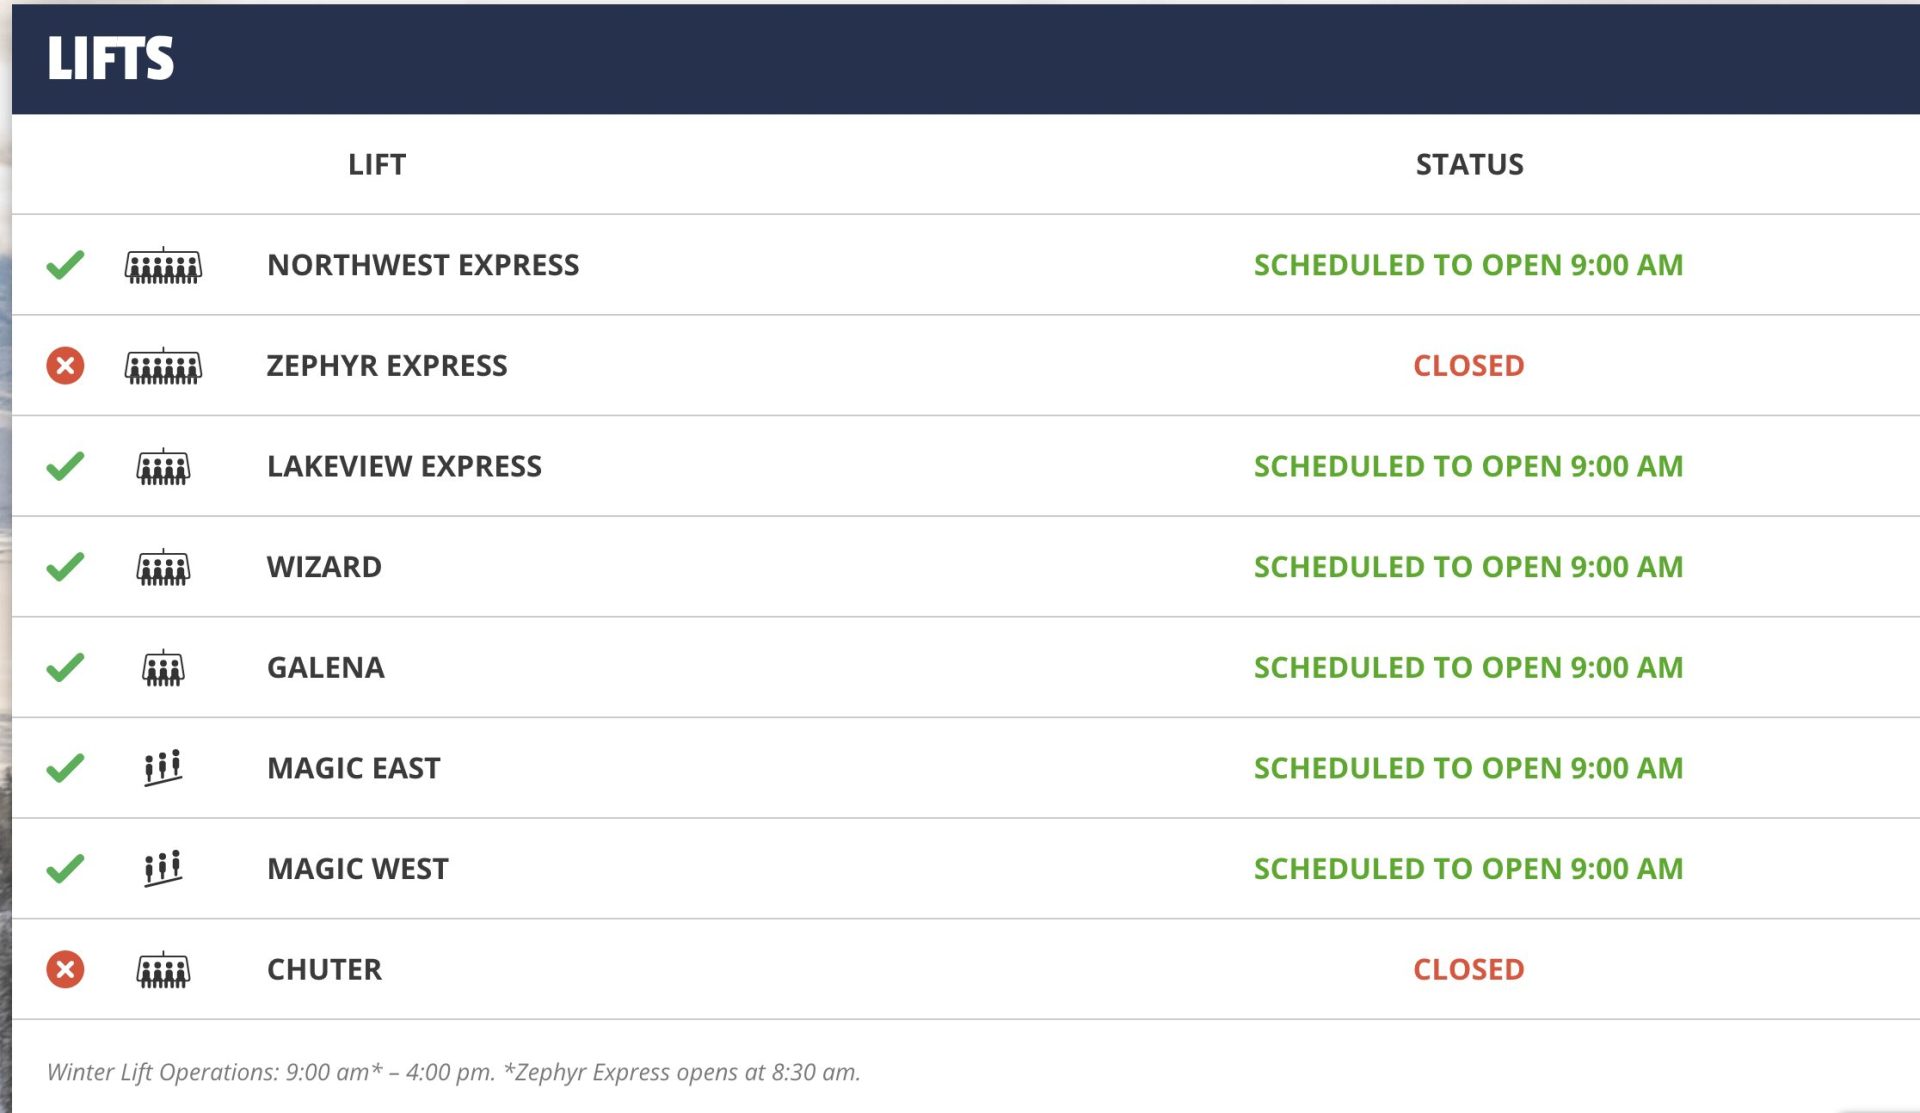Click the surface lift icon for Magic East
Screen dimensions: 1920x1113
point(163,768)
